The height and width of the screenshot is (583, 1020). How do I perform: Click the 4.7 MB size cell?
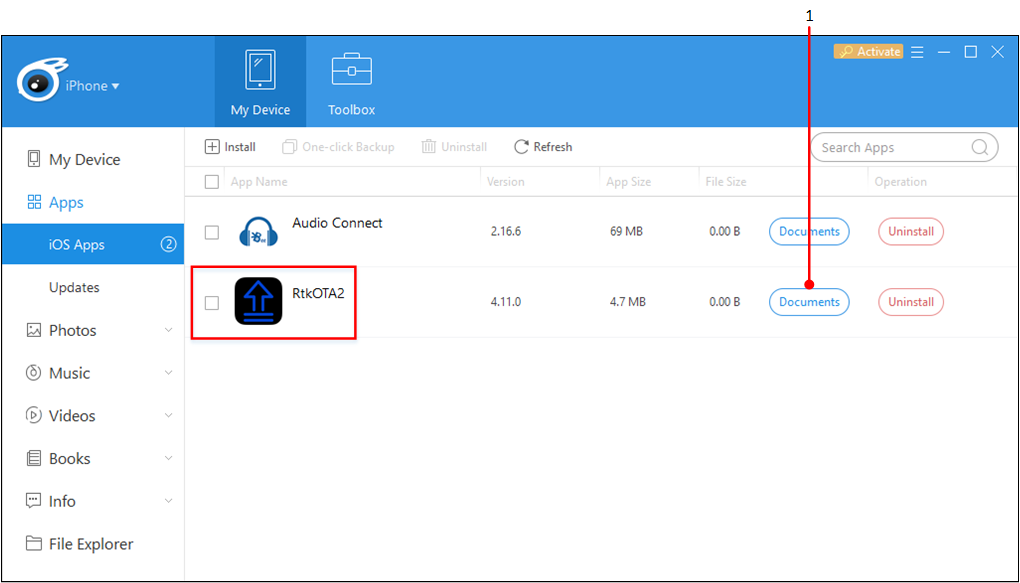(x=628, y=302)
